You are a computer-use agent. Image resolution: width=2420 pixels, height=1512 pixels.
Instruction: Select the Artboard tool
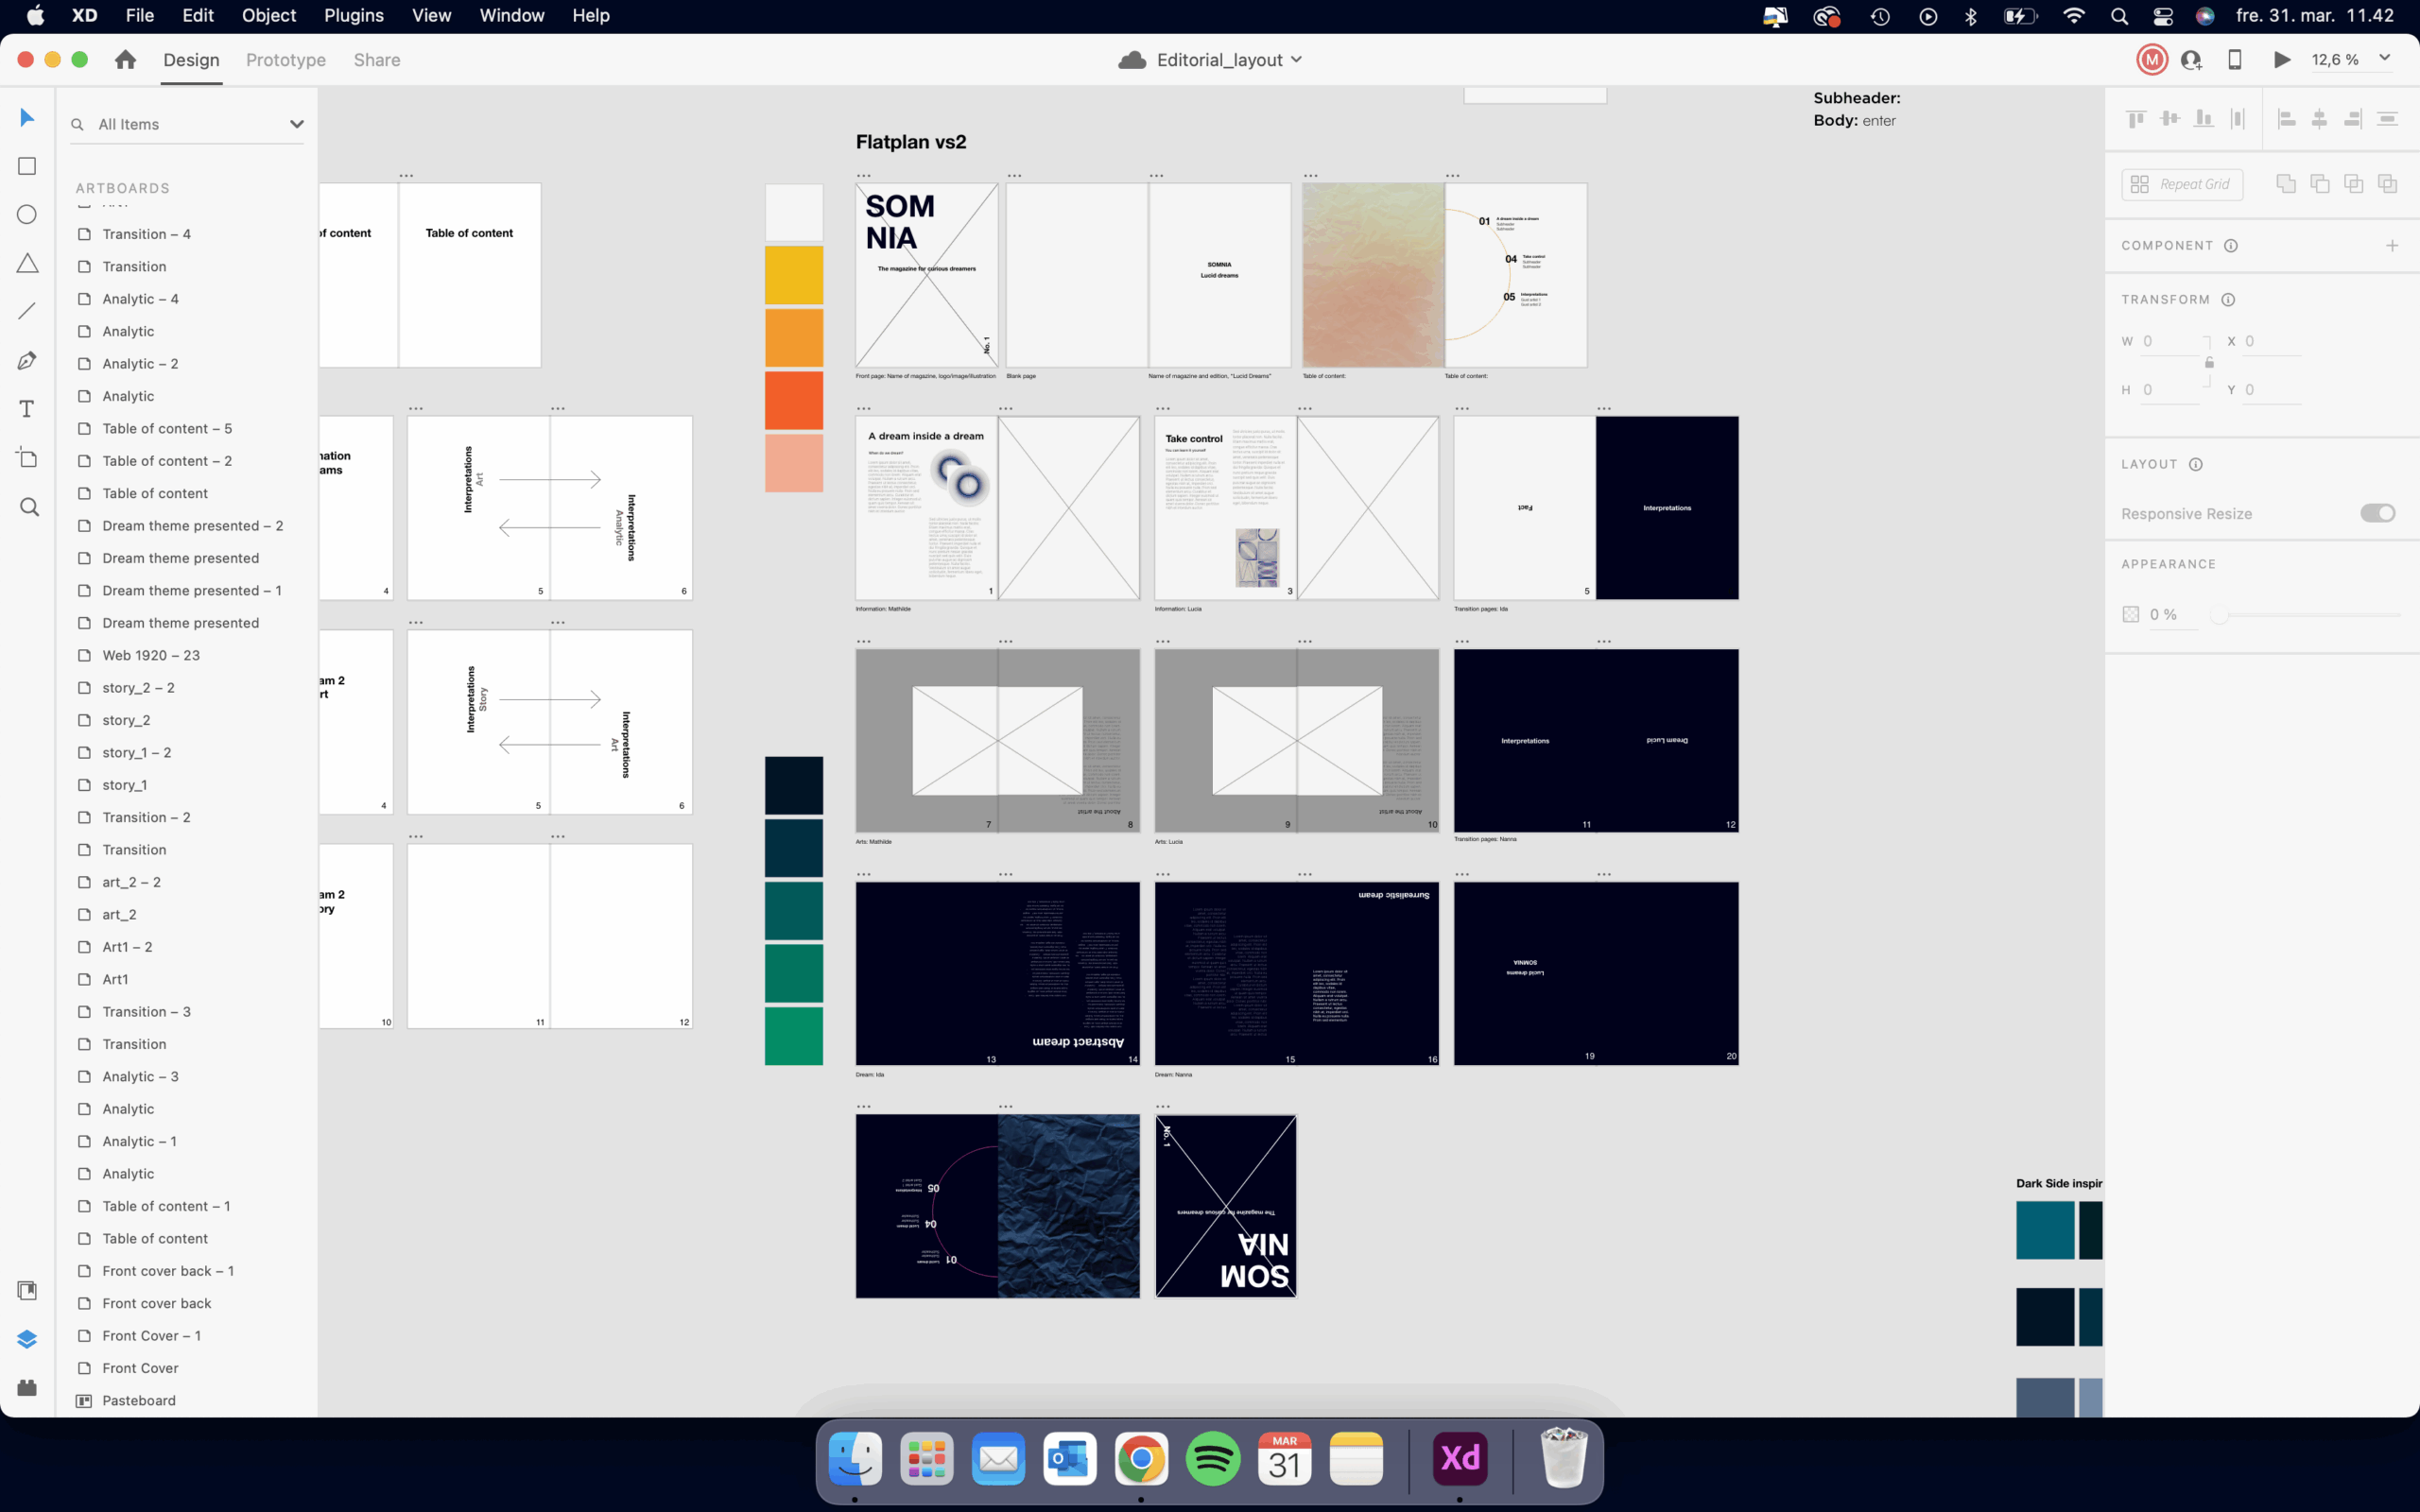(27, 457)
